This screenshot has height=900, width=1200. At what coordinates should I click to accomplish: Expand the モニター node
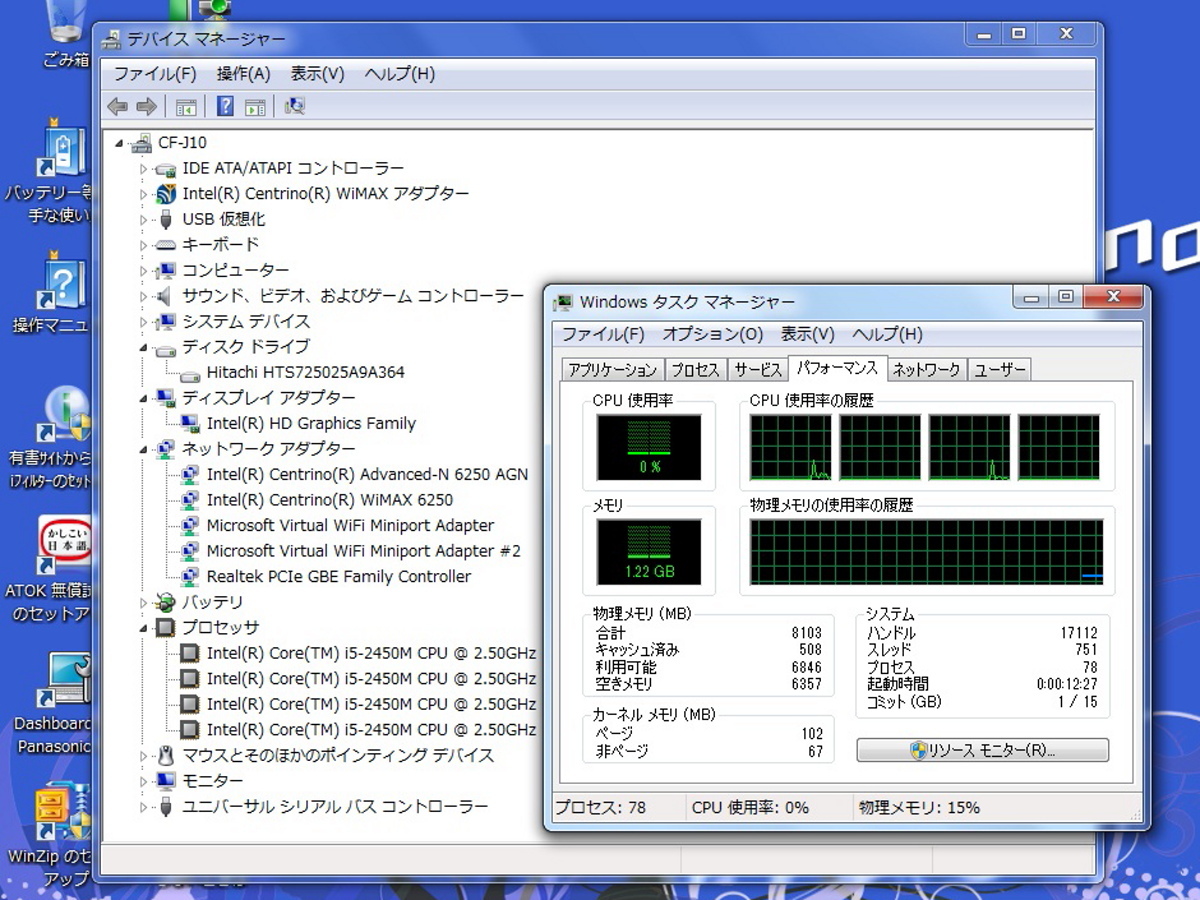pyautogui.click(x=143, y=781)
